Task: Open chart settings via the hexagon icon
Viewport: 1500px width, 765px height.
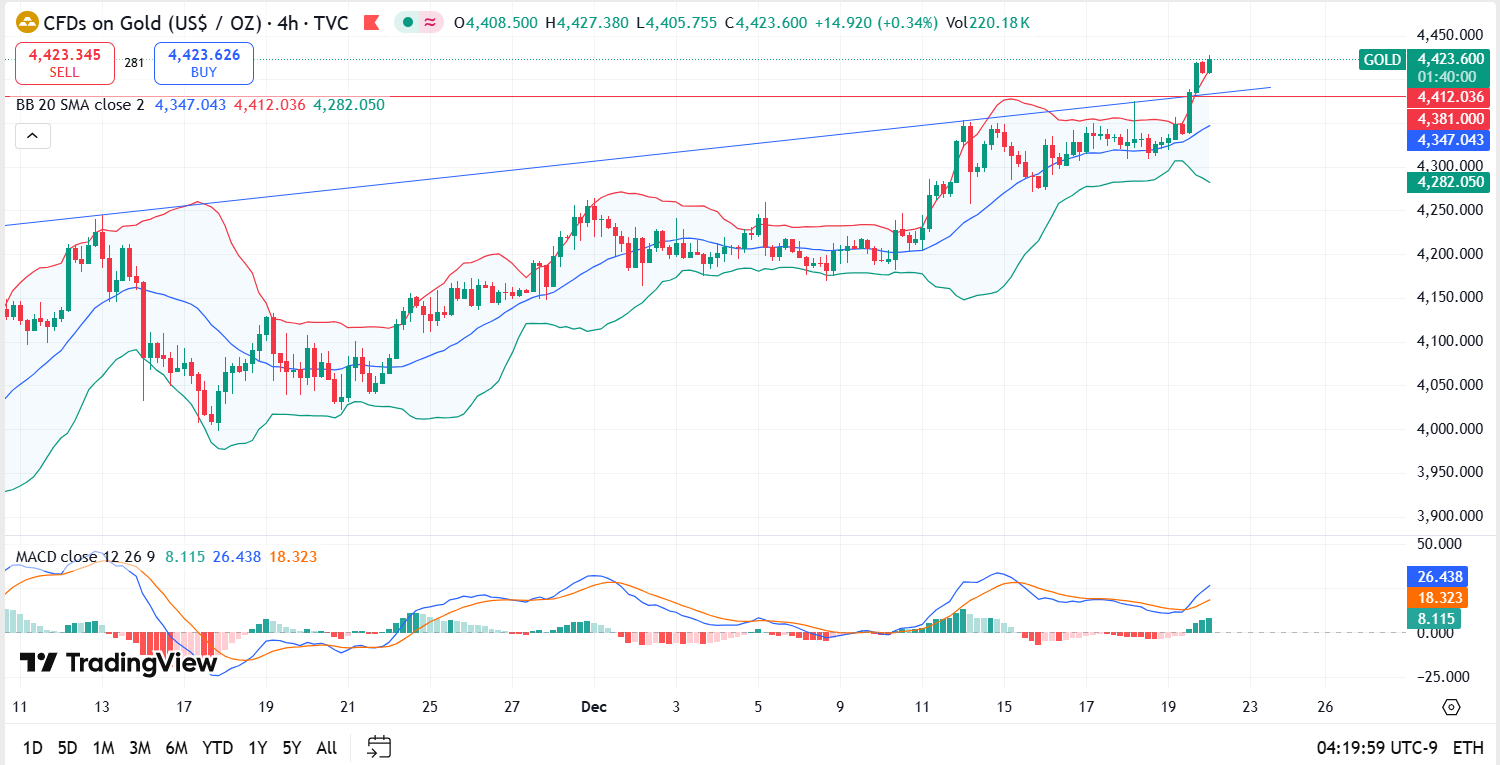Action: point(1451,706)
